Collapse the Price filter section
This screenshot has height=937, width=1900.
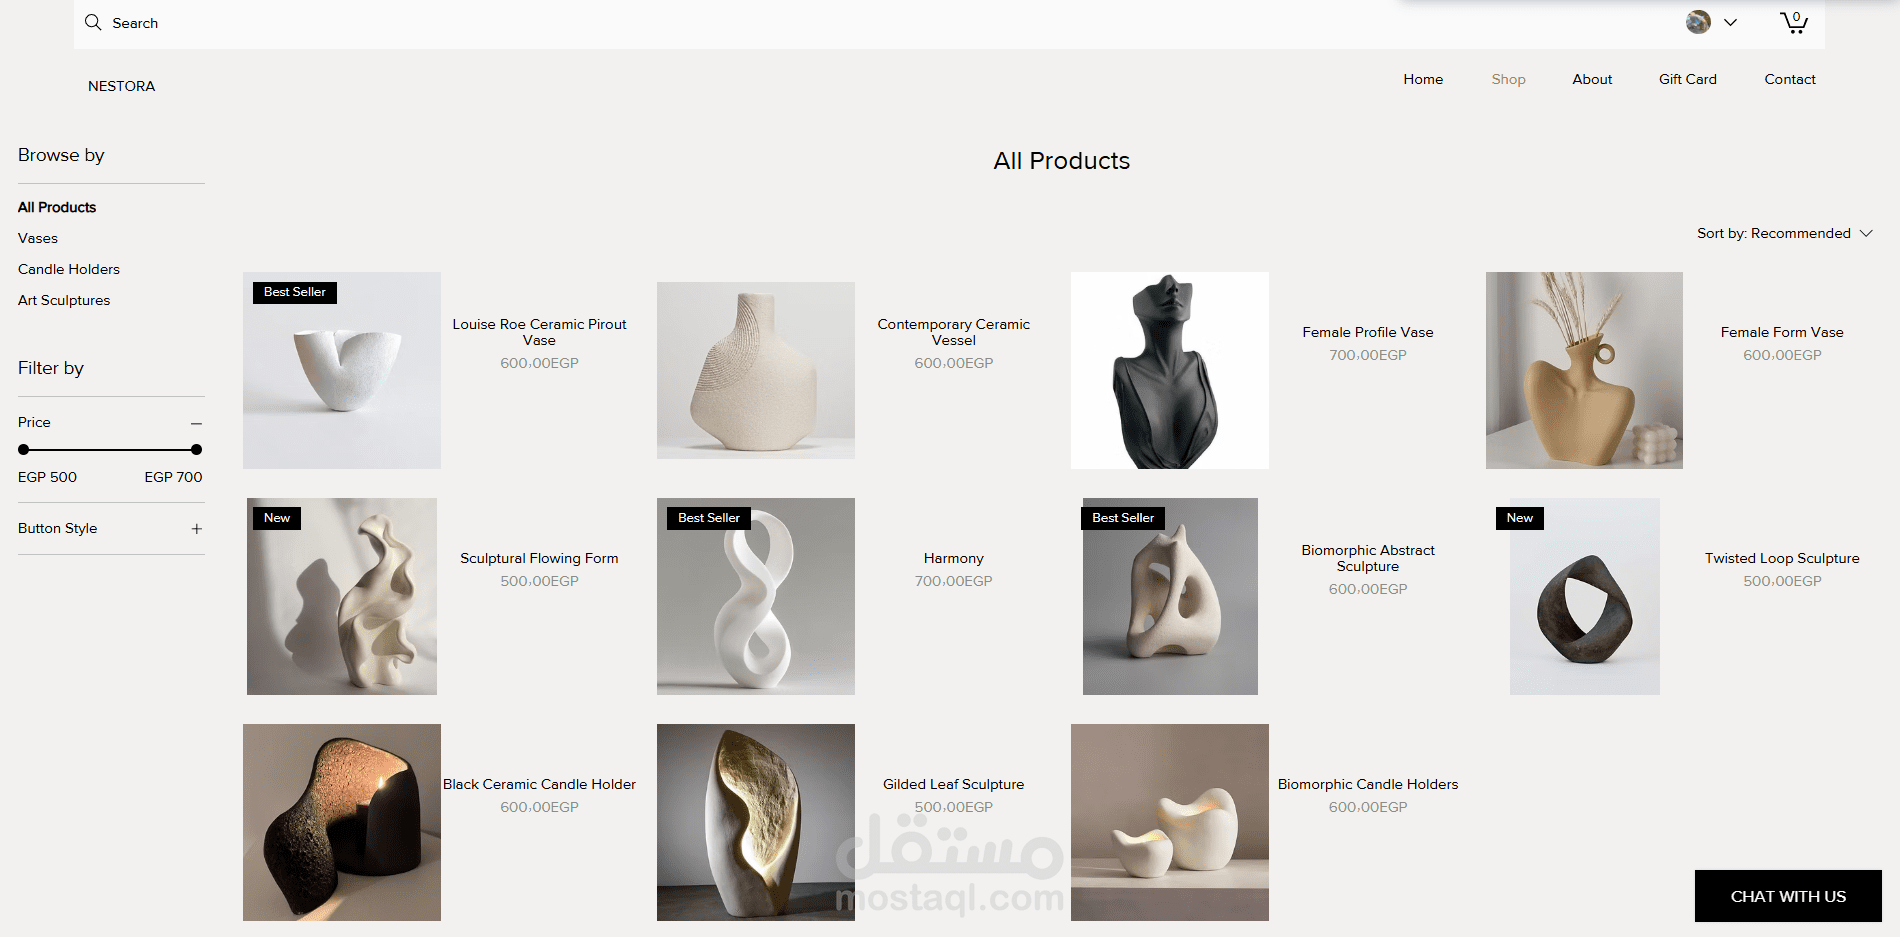pos(196,423)
